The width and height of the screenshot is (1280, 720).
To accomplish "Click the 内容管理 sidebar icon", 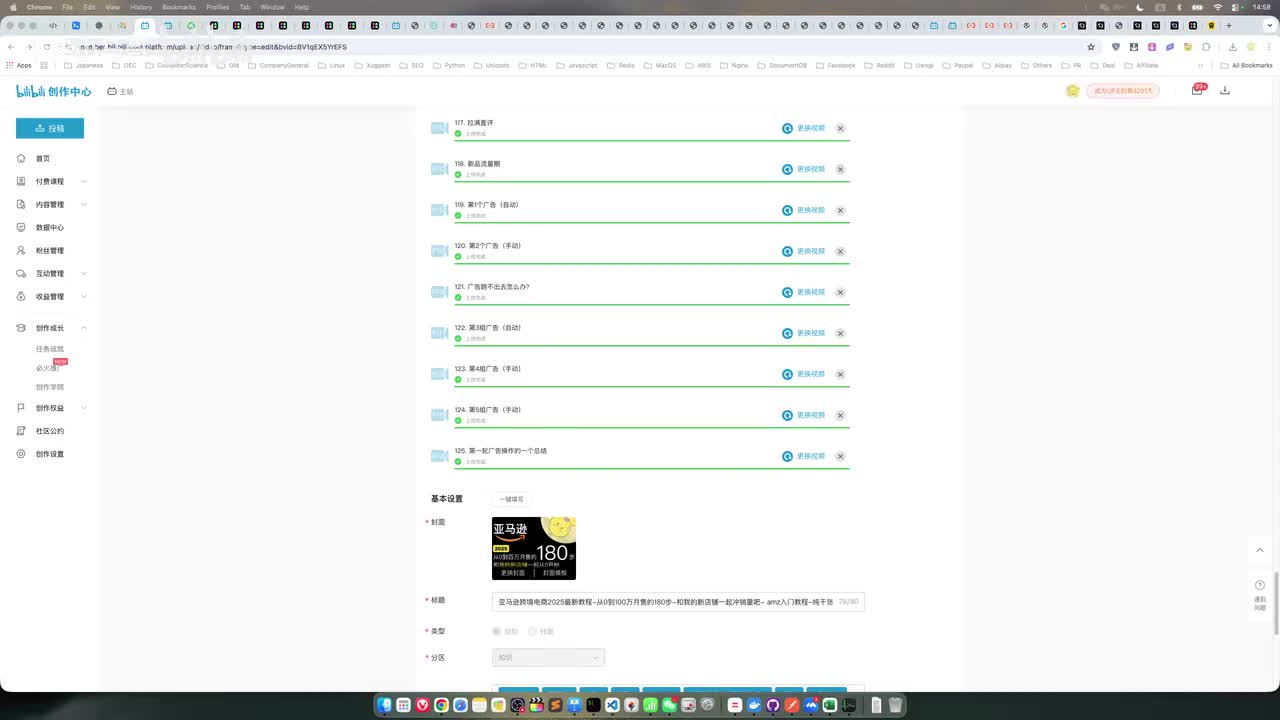I will coord(23,205).
